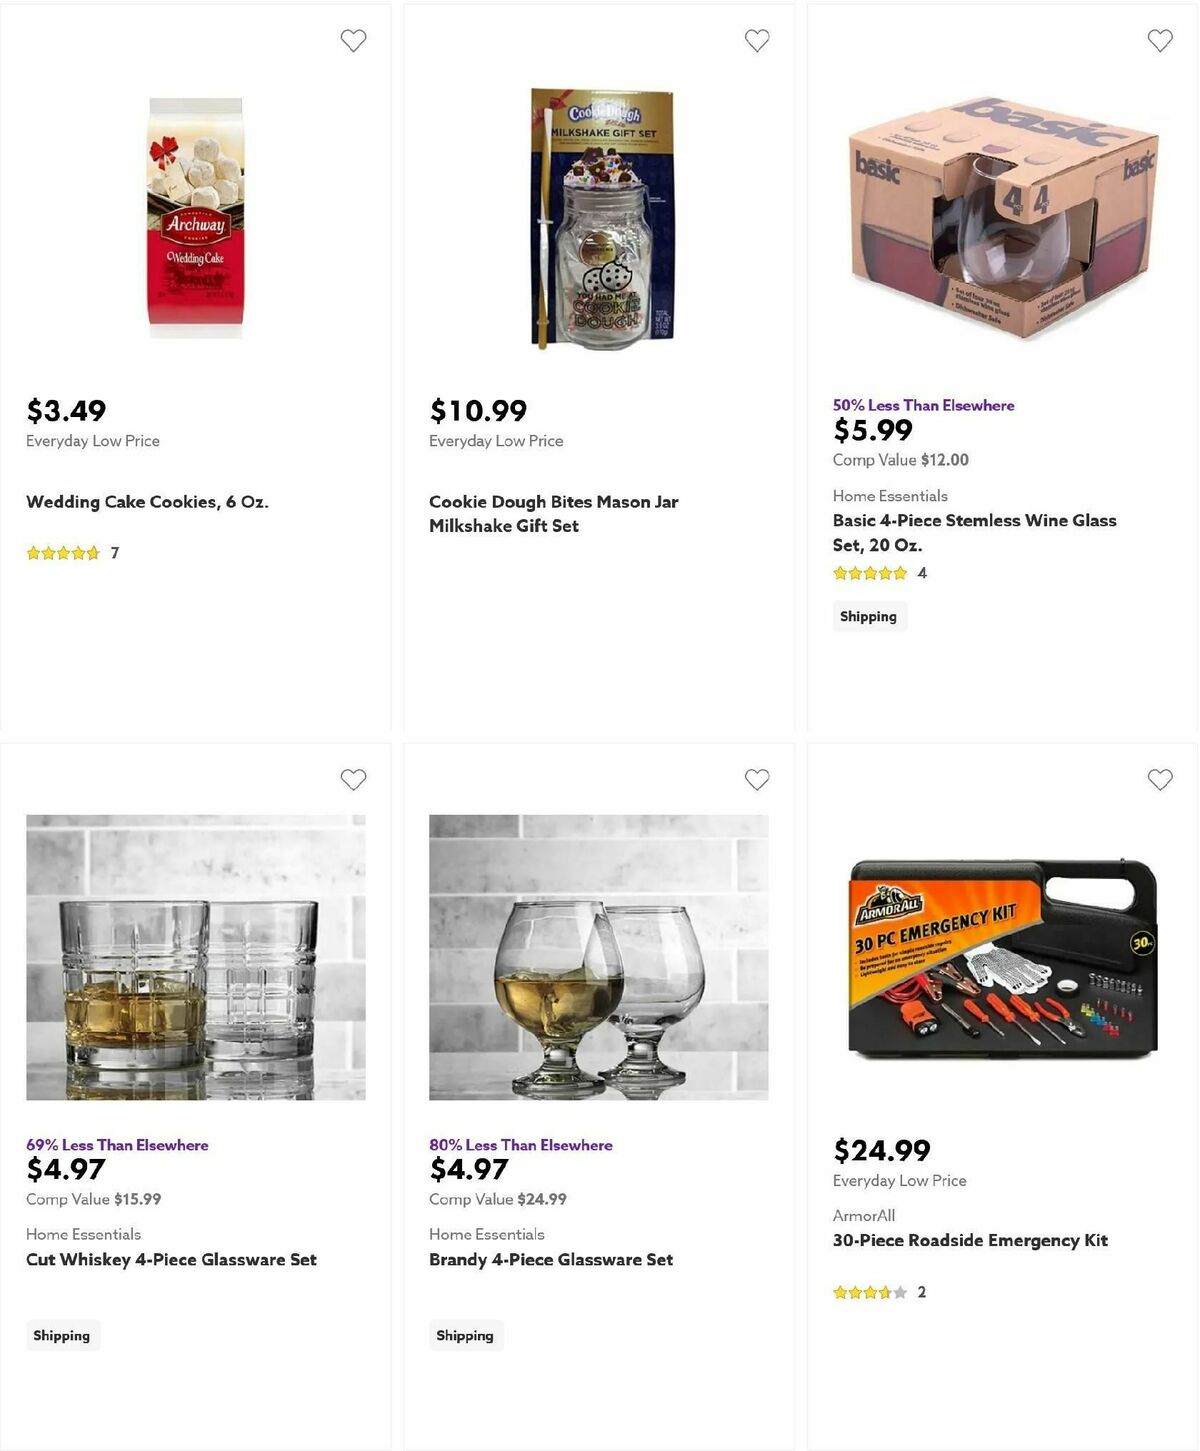Screen dimensions: 1200x1451
Task: Click the 50% Less Than Elsewhere label
Action: [922, 405]
